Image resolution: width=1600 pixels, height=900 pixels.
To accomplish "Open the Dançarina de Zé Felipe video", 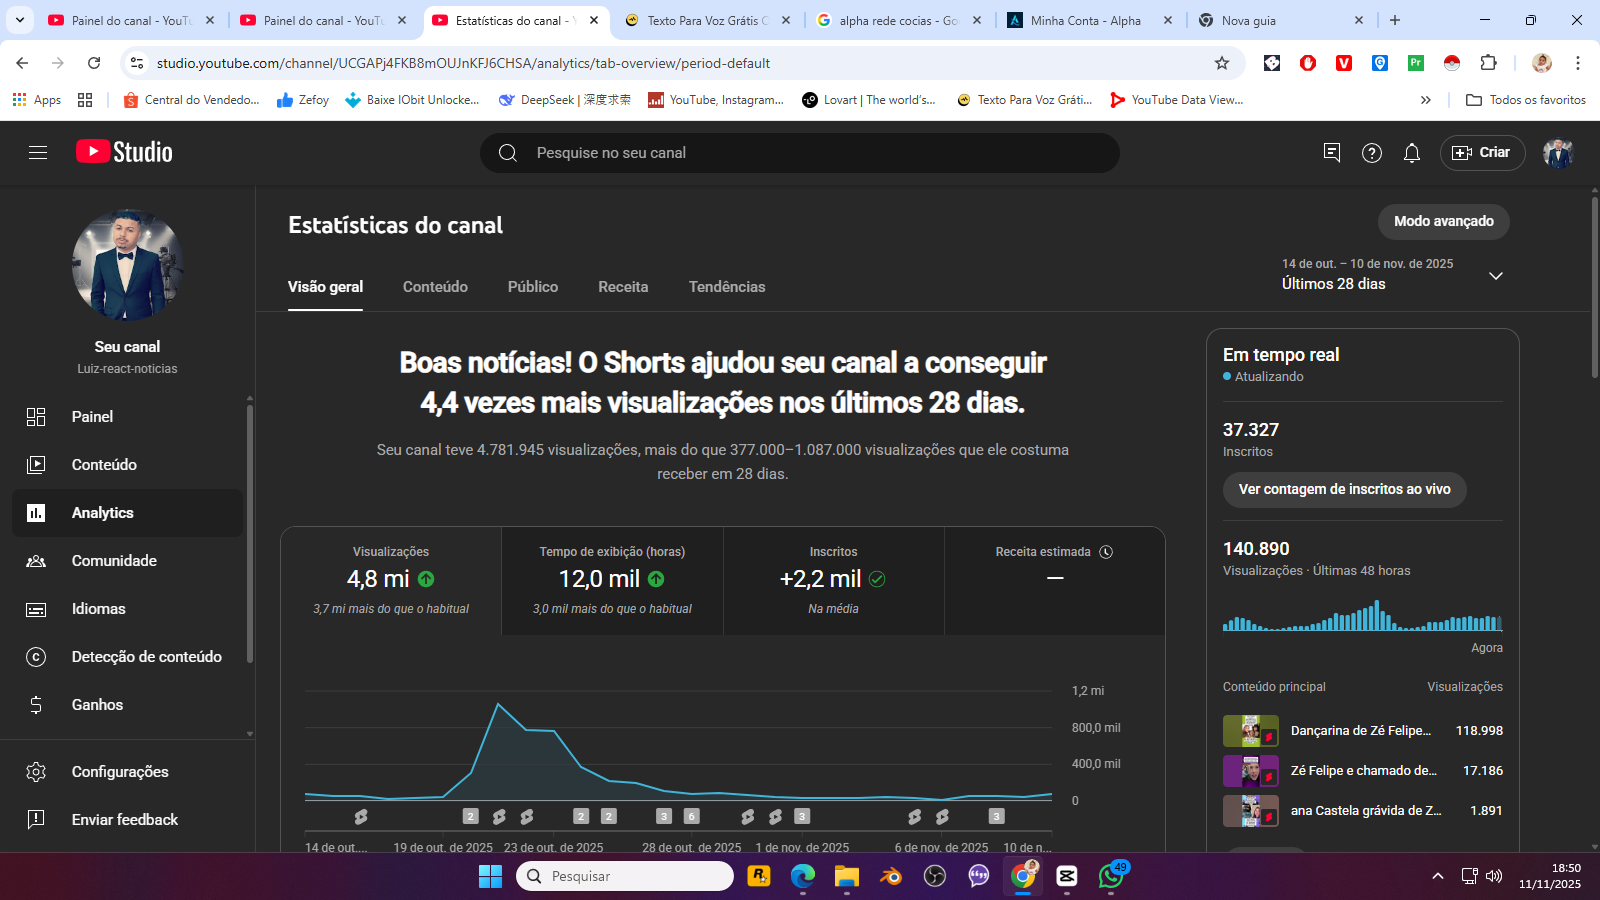I will coord(1363,731).
